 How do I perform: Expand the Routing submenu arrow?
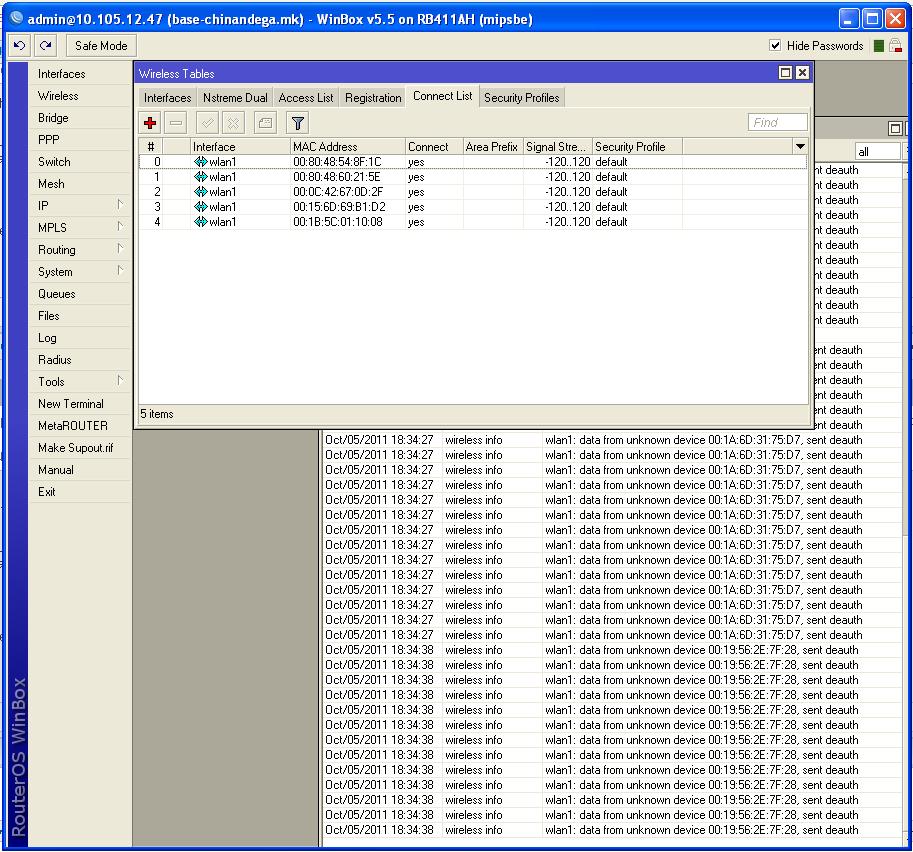point(119,249)
